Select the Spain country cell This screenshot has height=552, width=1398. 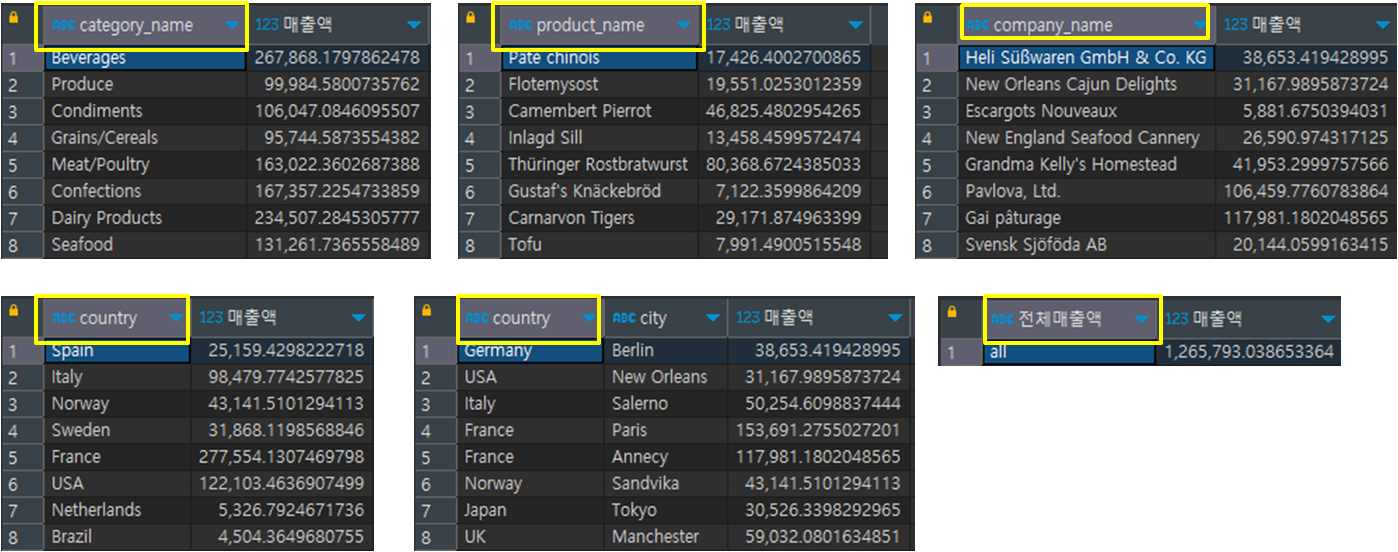click(x=117, y=351)
